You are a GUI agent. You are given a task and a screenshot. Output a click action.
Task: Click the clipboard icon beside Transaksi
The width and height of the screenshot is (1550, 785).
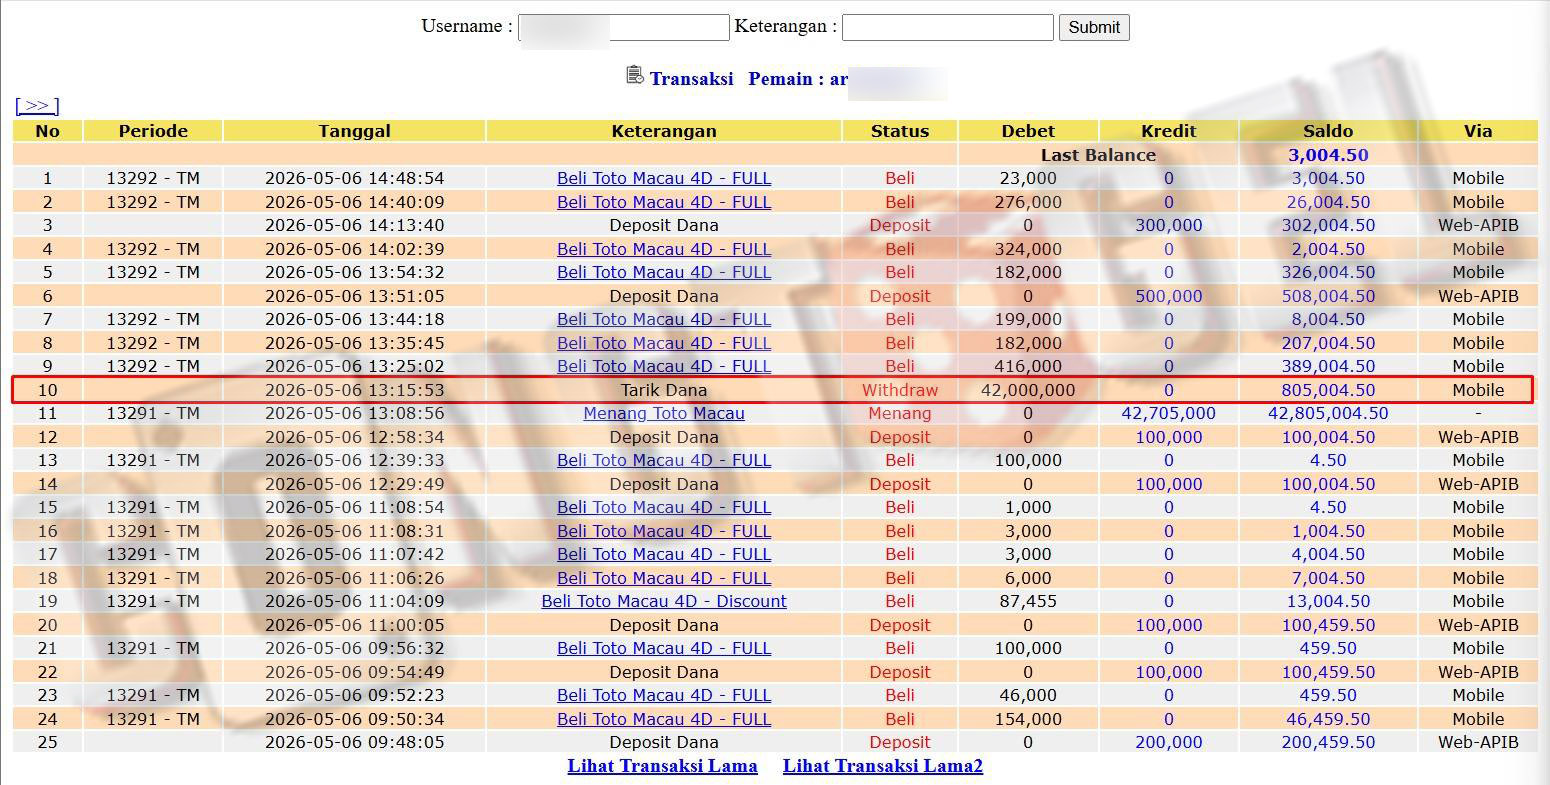point(634,75)
